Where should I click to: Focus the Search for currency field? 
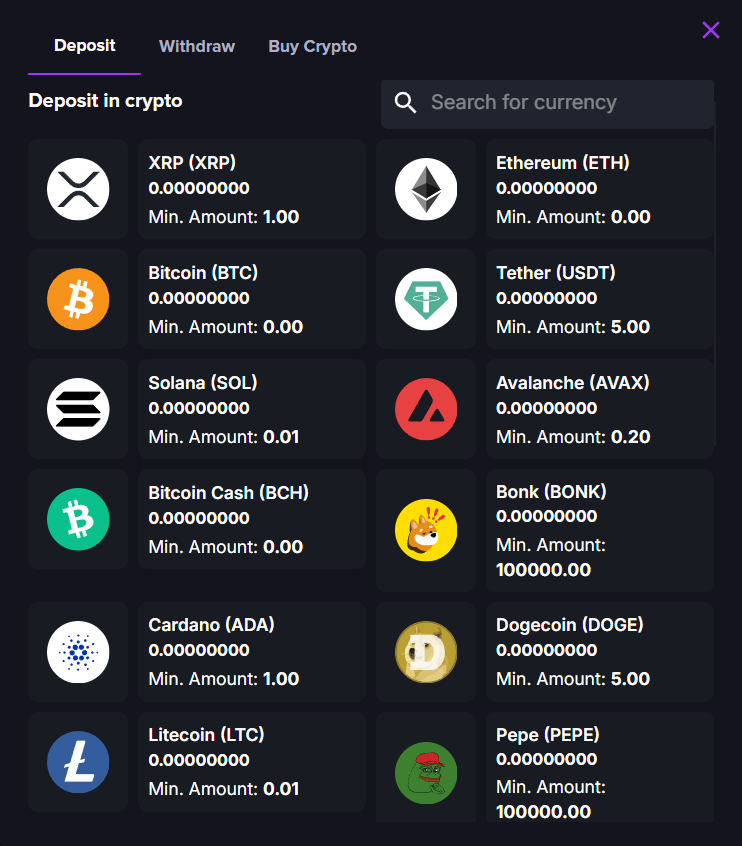pyautogui.click(x=547, y=104)
